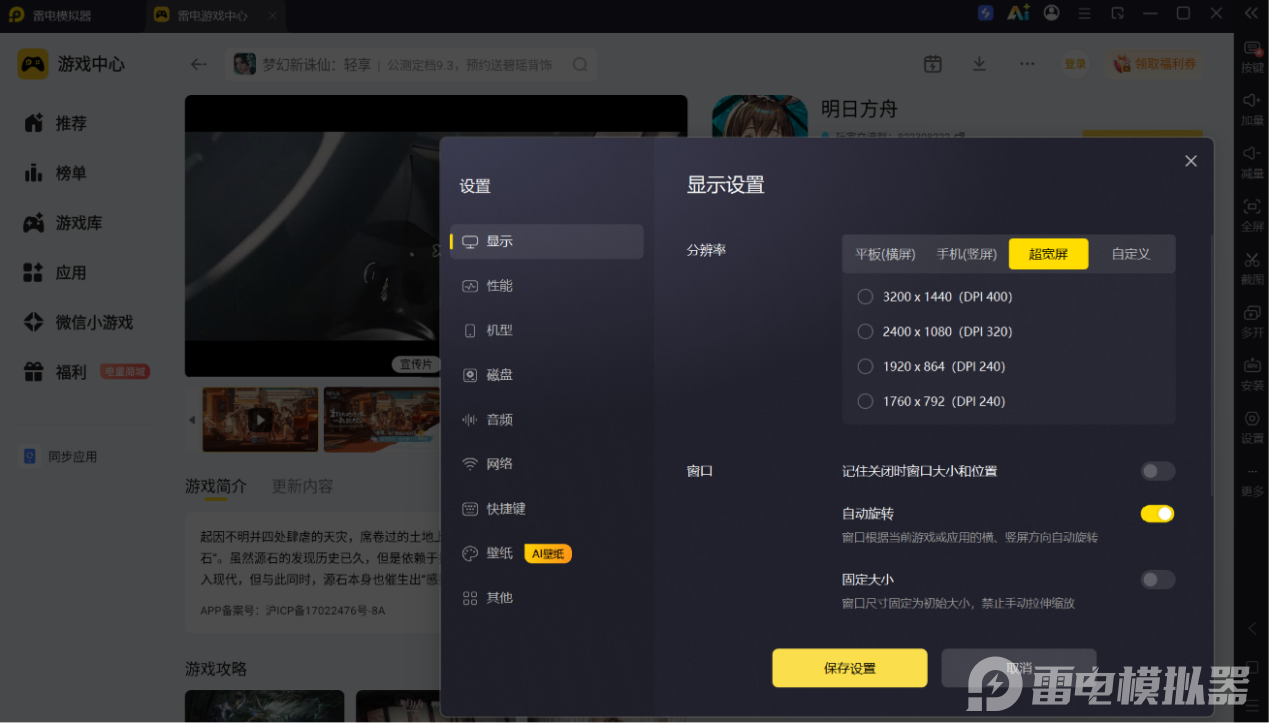Open 微信小游戏 in the sidebar
This screenshot has height=723, width=1269.
79,323
